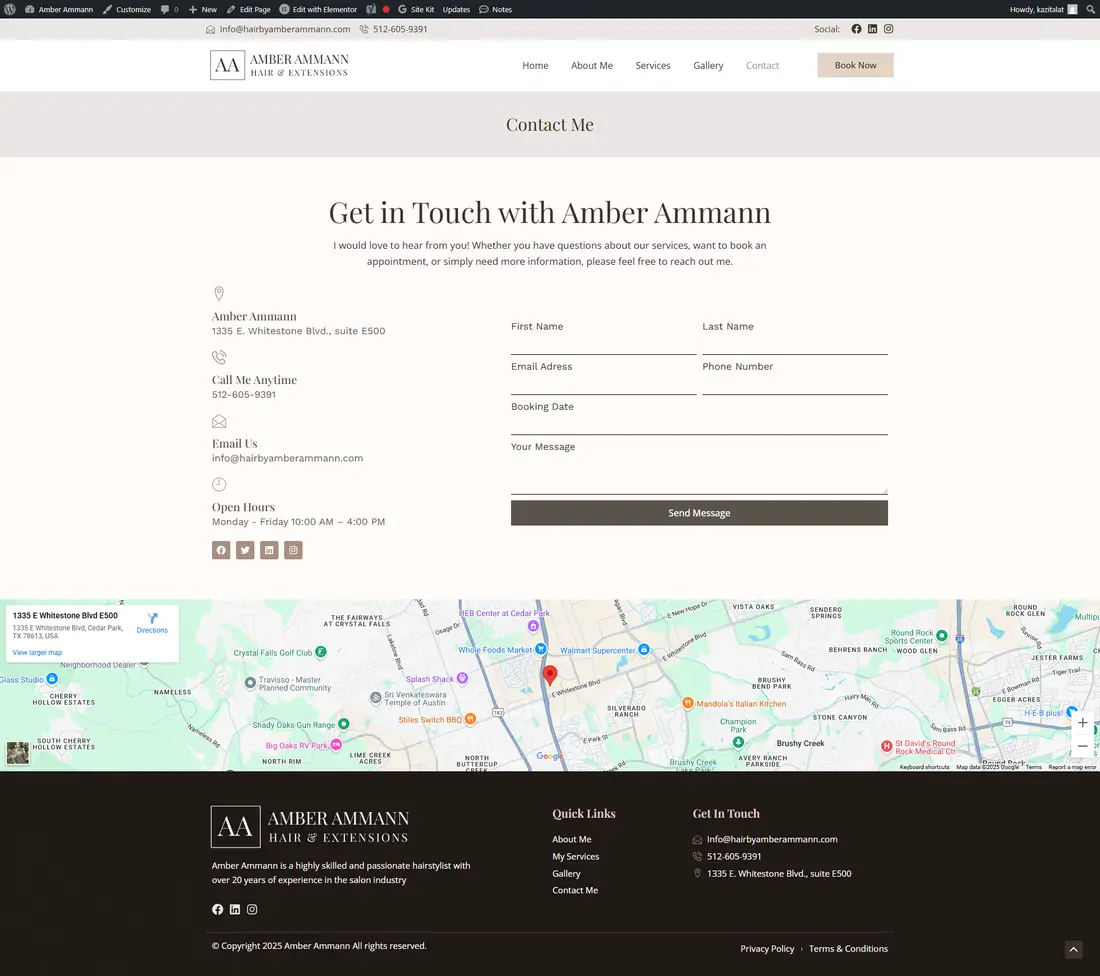Viewport: 1100px width, 976px height.
Task: Go to the Home nav item
Action: pos(535,65)
